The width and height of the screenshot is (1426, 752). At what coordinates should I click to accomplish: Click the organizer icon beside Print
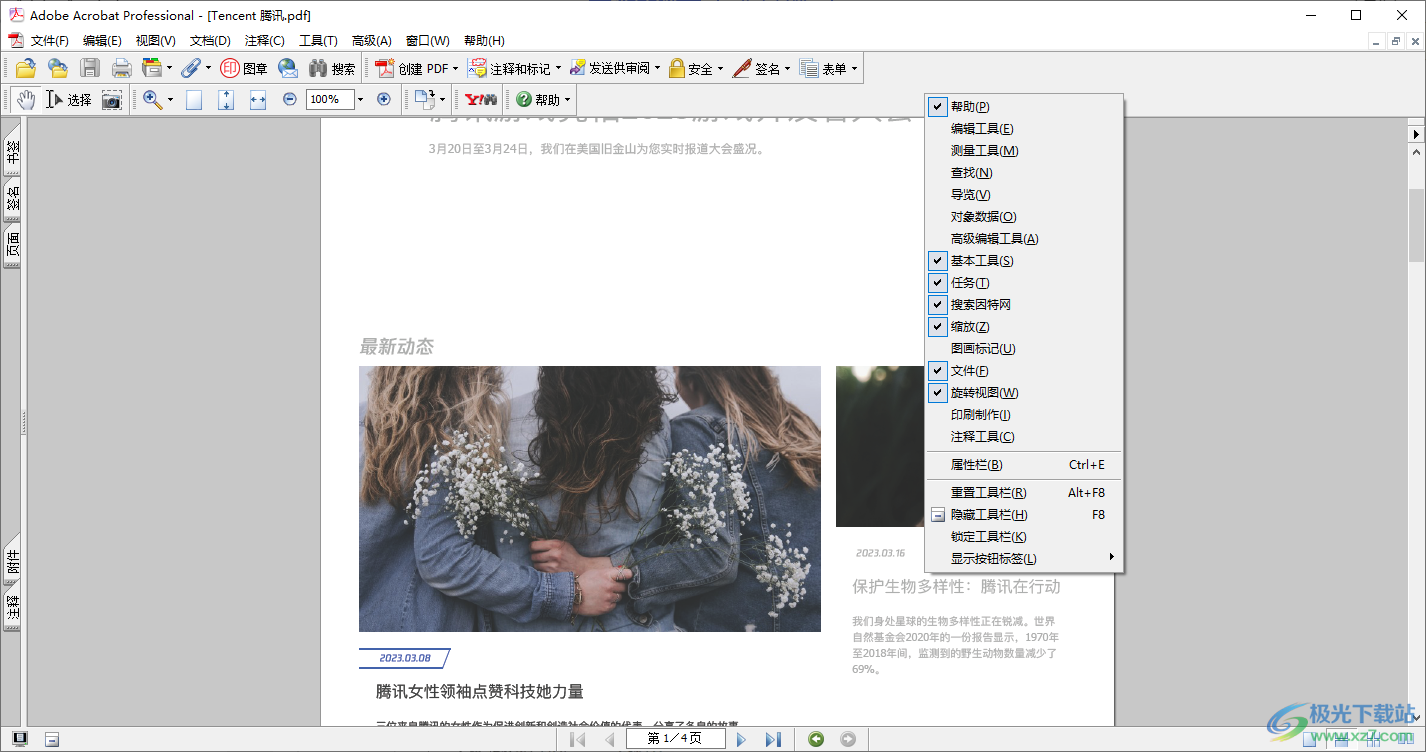[x=152, y=68]
